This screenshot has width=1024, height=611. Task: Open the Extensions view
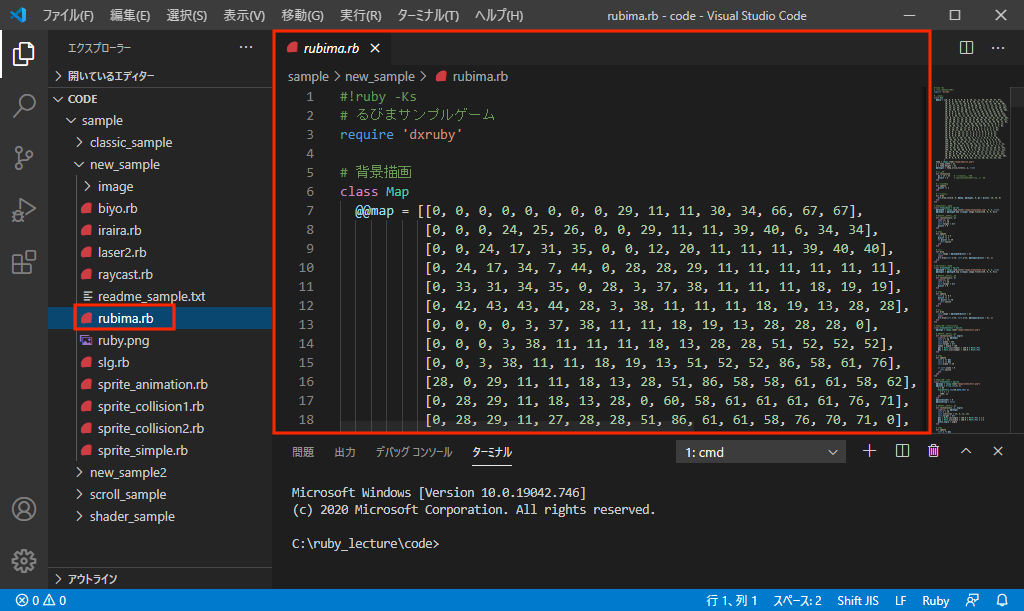pyautogui.click(x=24, y=262)
